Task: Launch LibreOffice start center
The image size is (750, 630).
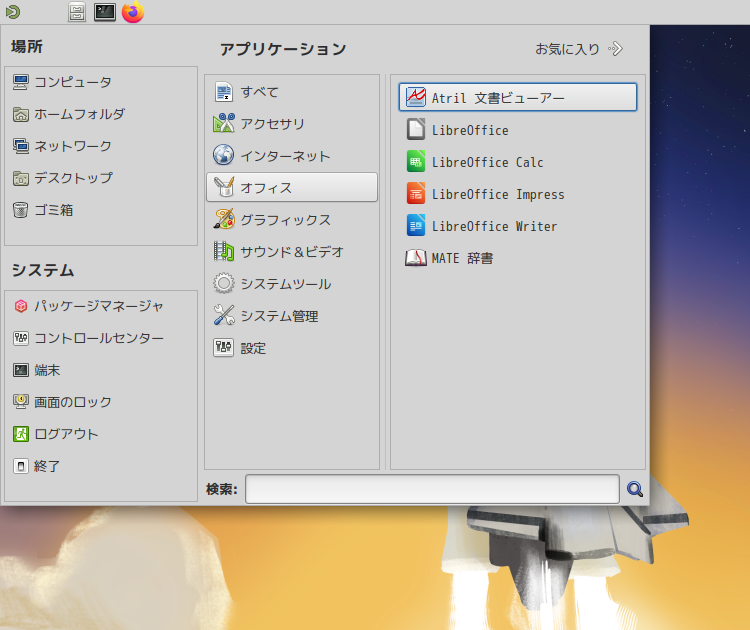Action: tap(518, 130)
